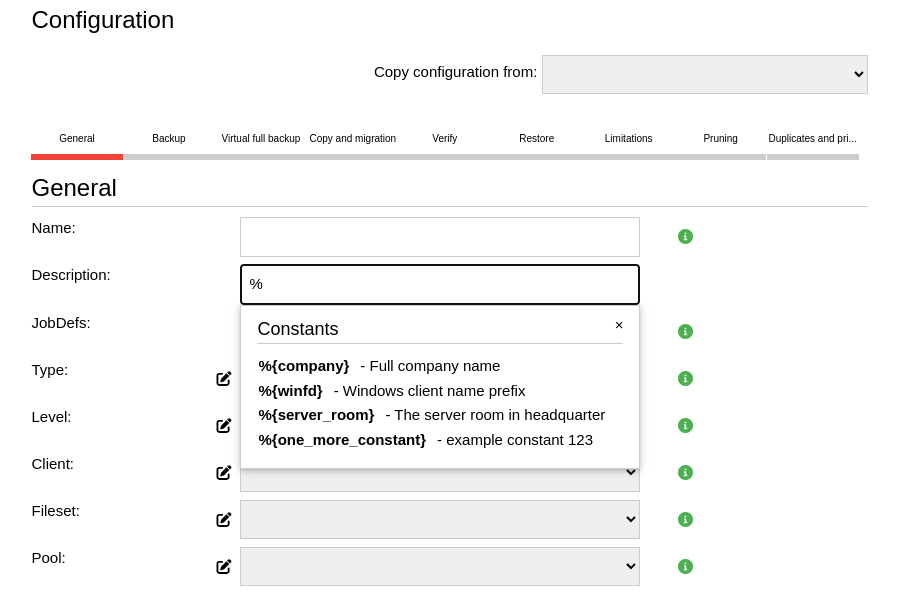The height and width of the screenshot is (593, 899).
Task: Switch to the General tab
Action: tap(77, 138)
